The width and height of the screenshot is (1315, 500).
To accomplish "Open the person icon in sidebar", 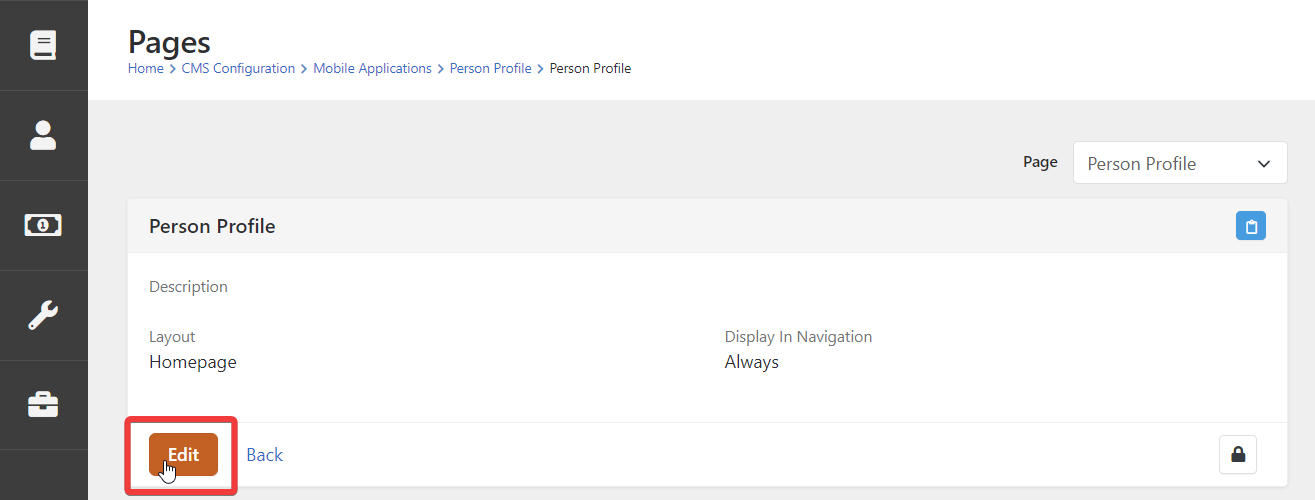I will pyautogui.click(x=43, y=135).
